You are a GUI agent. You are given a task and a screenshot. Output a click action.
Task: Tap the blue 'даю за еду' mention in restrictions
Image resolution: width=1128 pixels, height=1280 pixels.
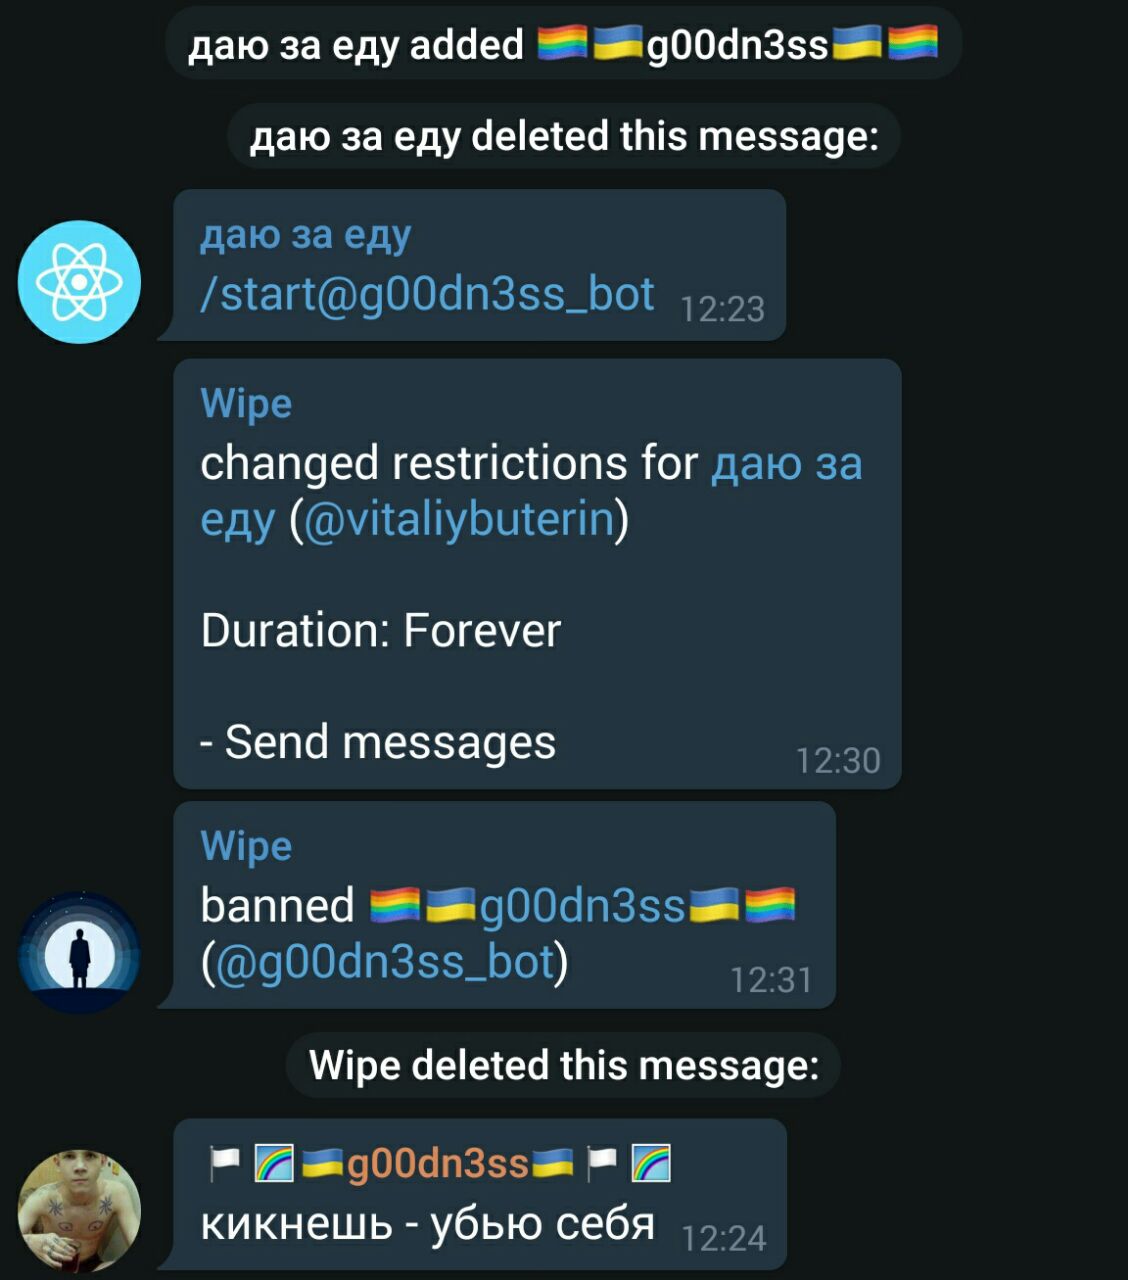[531, 491]
